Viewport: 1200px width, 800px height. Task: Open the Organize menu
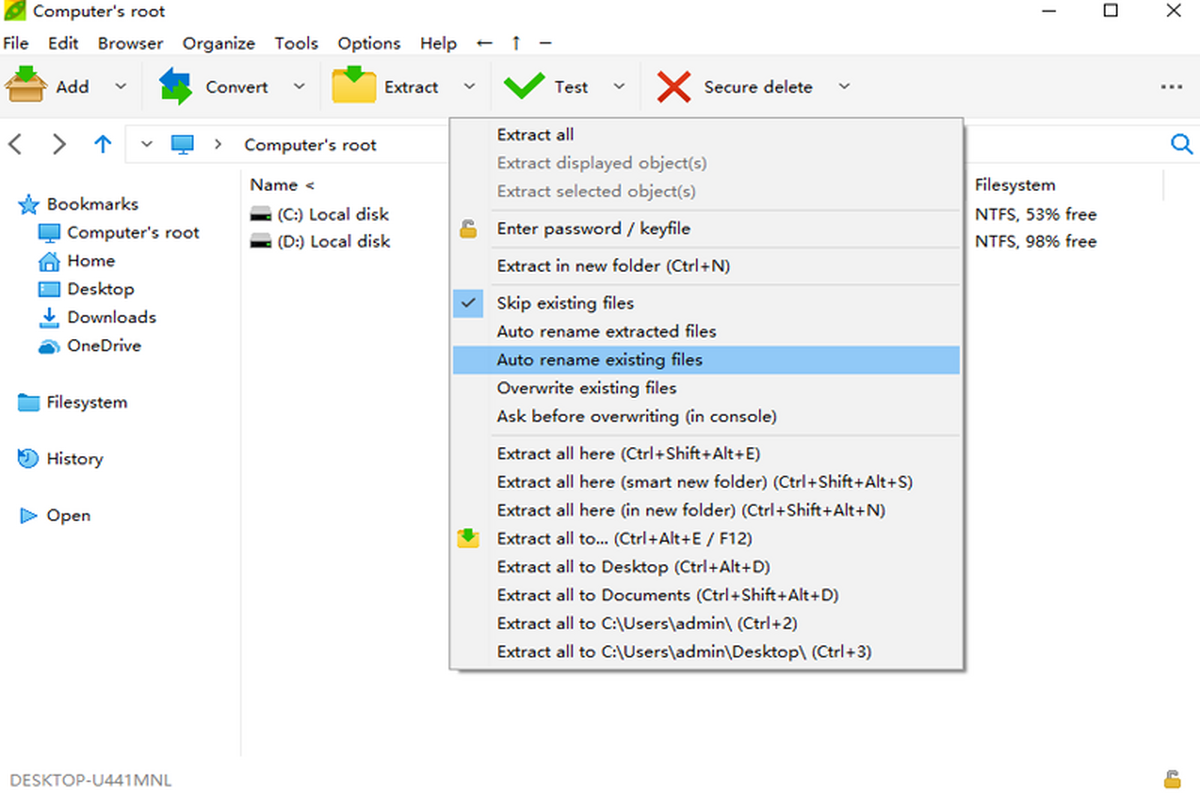click(x=218, y=43)
